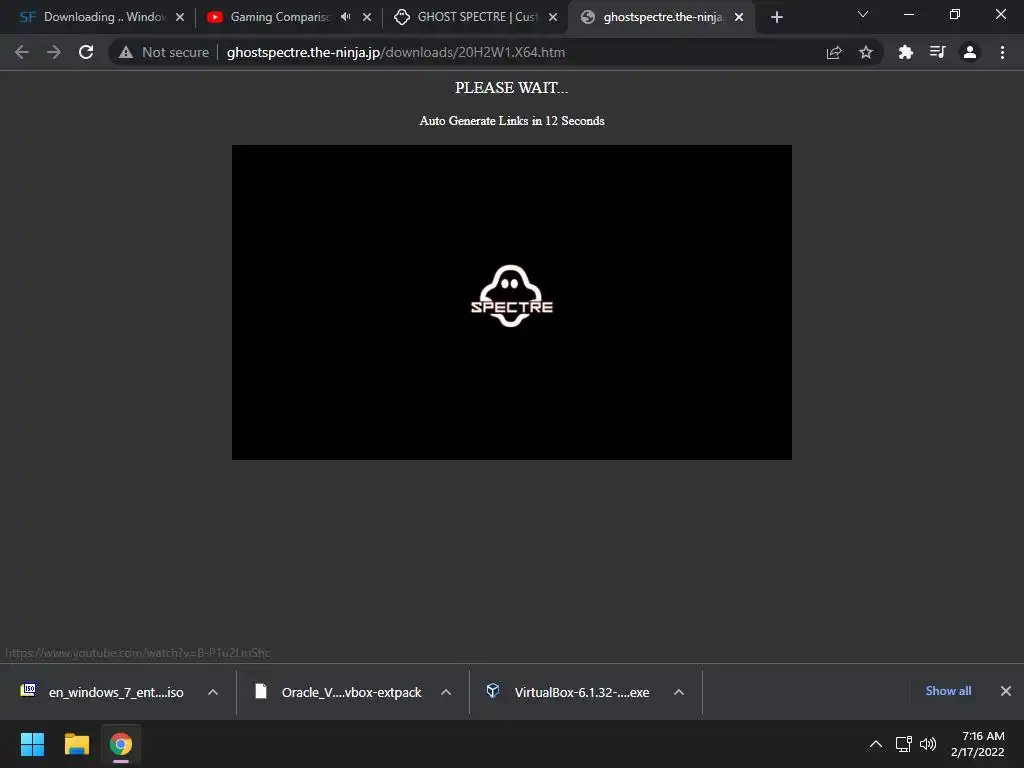Click the VirtualBox cube file icon
The height and width of the screenshot is (768, 1024).
click(493, 690)
